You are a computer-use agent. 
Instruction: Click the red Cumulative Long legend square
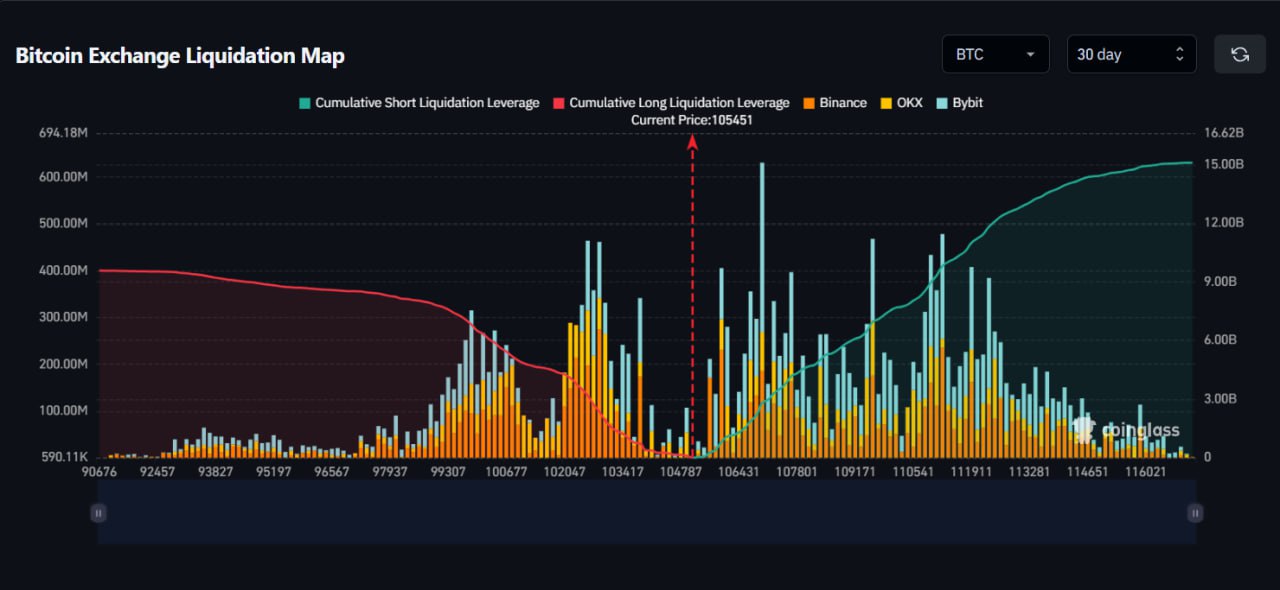[559, 103]
